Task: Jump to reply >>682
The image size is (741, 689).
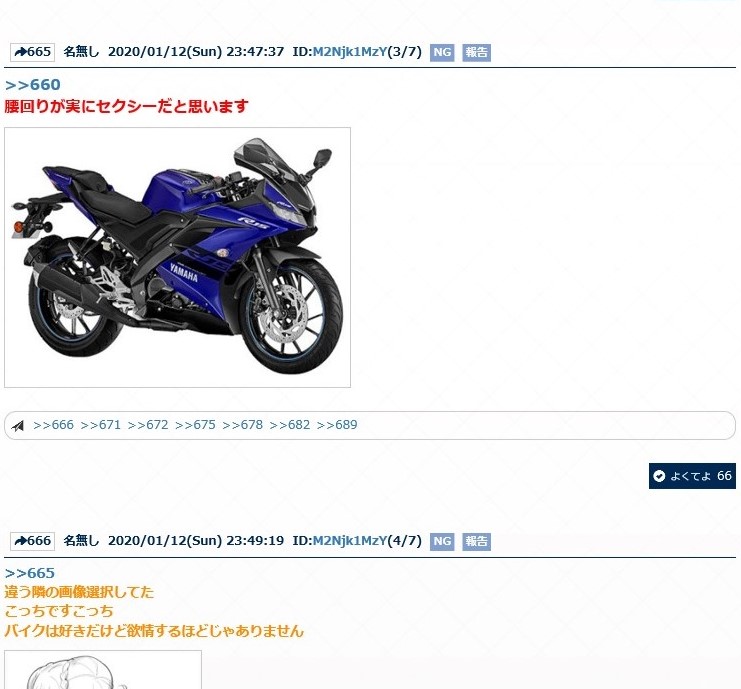Action: tap(290, 425)
